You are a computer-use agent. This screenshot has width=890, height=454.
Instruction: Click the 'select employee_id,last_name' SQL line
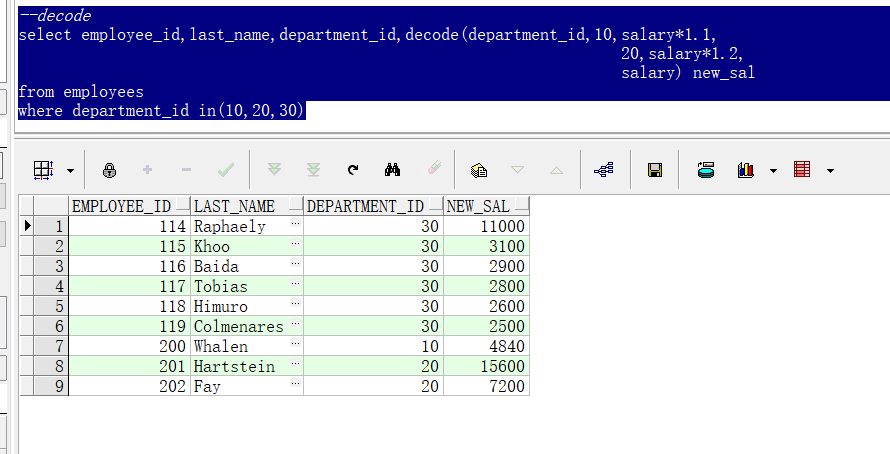(x=367, y=35)
